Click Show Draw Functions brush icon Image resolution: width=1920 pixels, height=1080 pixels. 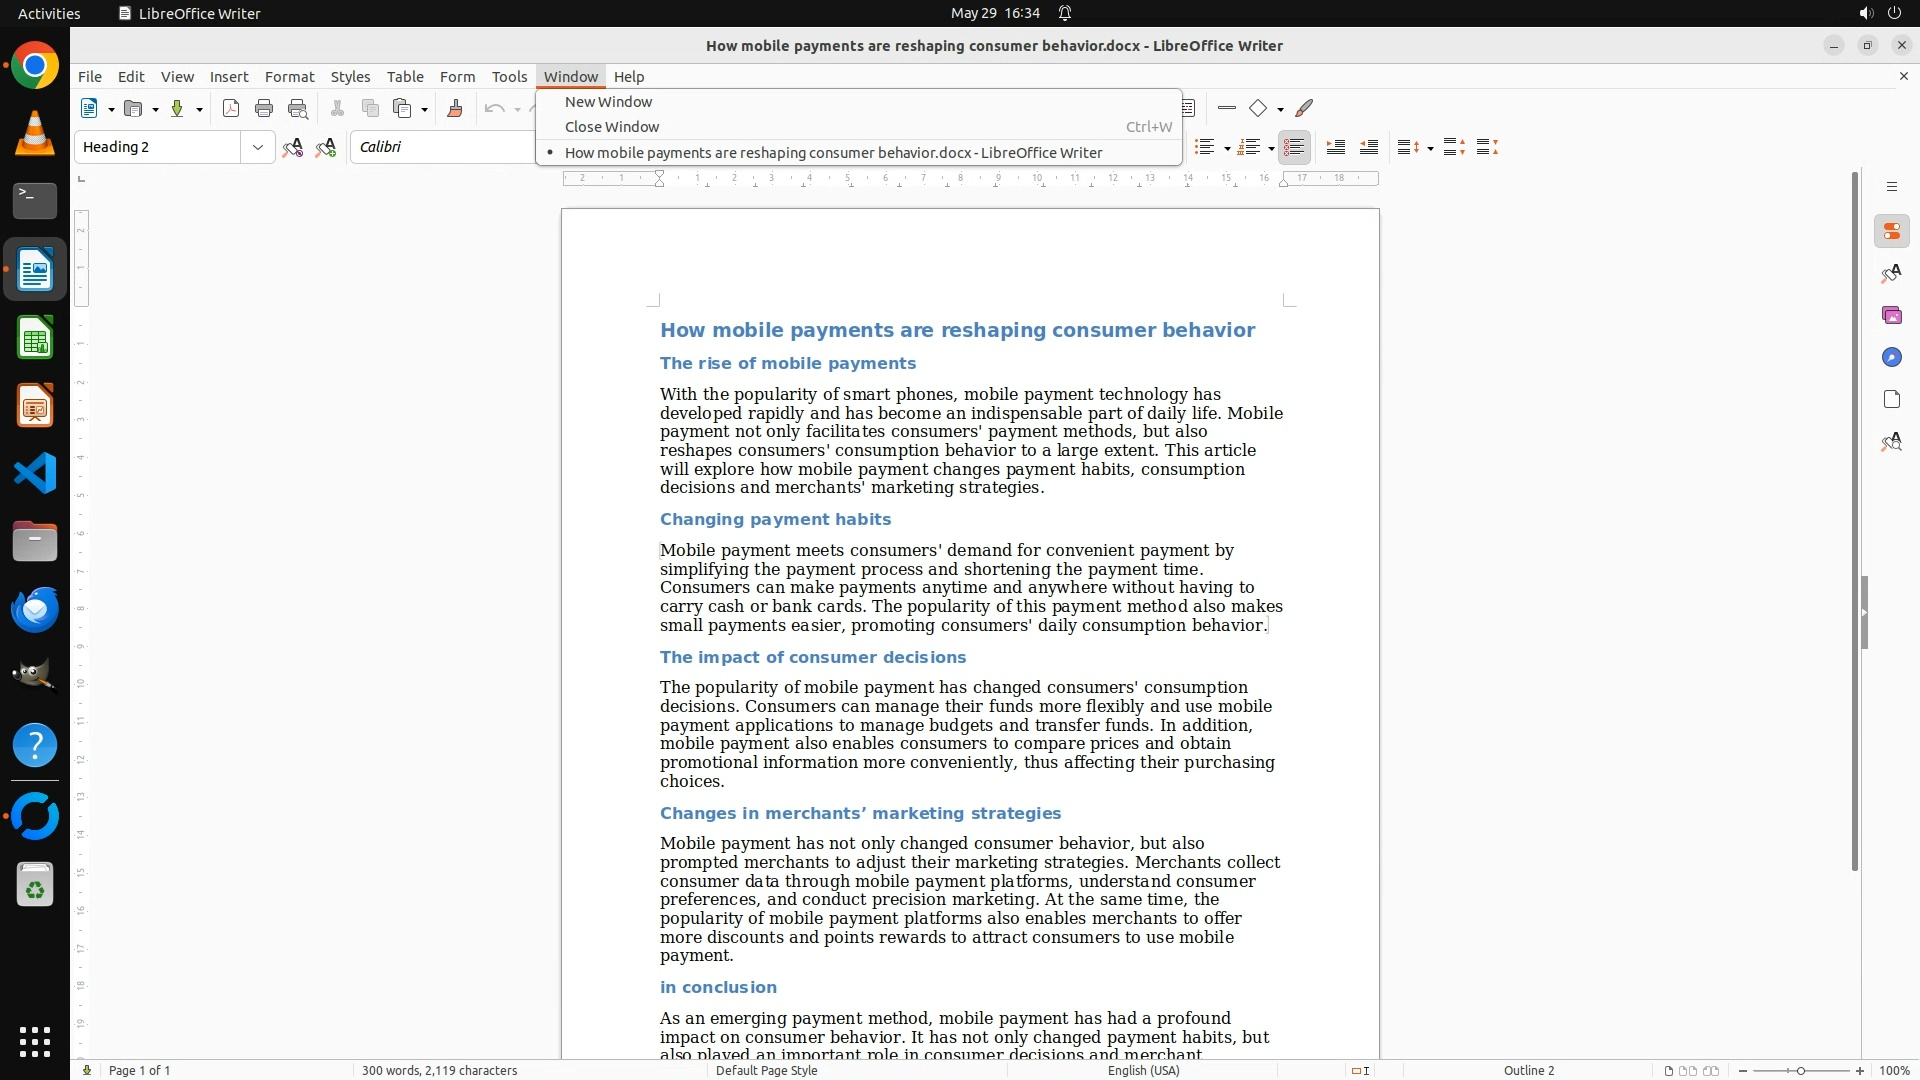1304,108
